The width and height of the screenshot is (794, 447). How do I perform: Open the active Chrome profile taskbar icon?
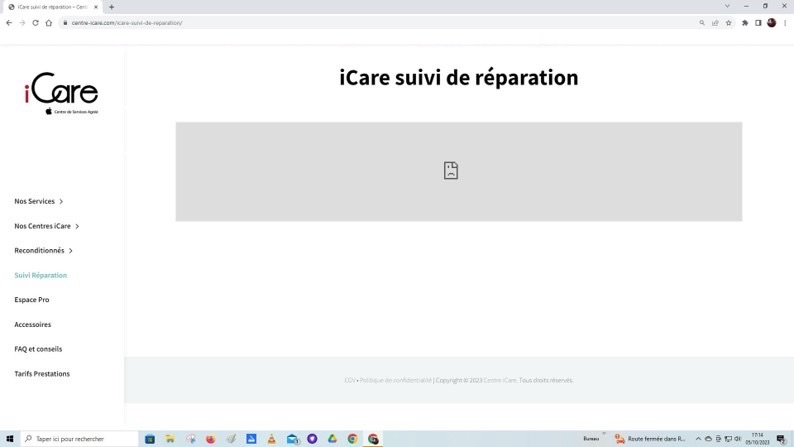pyautogui.click(x=373, y=439)
